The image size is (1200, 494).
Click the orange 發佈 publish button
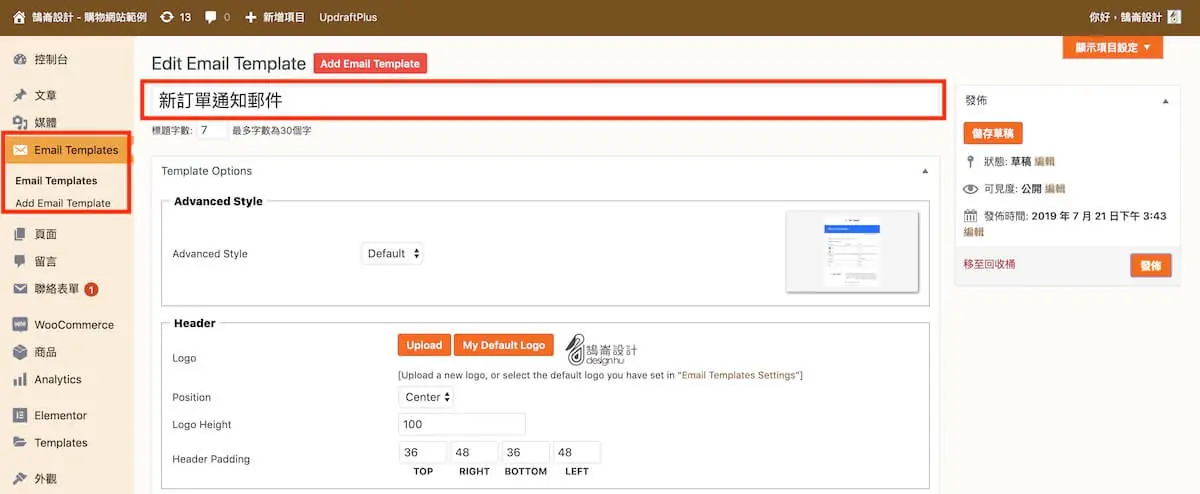point(1151,265)
